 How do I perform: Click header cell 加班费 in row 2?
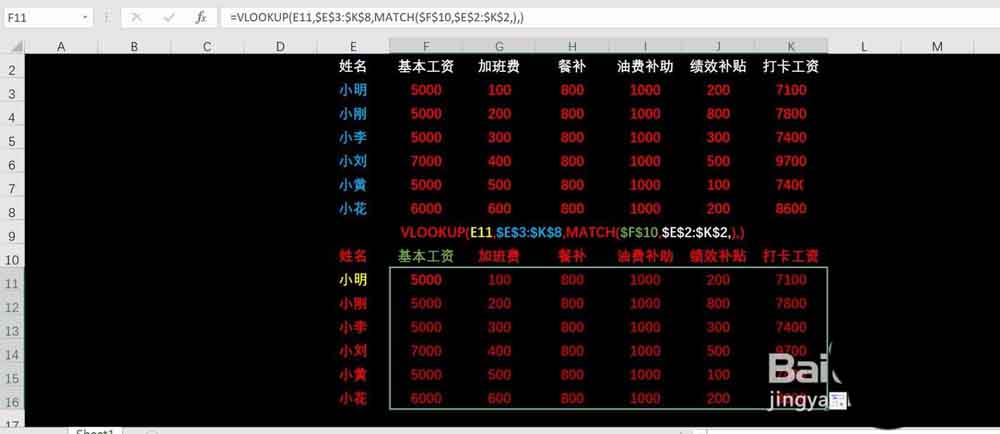tap(499, 67)
